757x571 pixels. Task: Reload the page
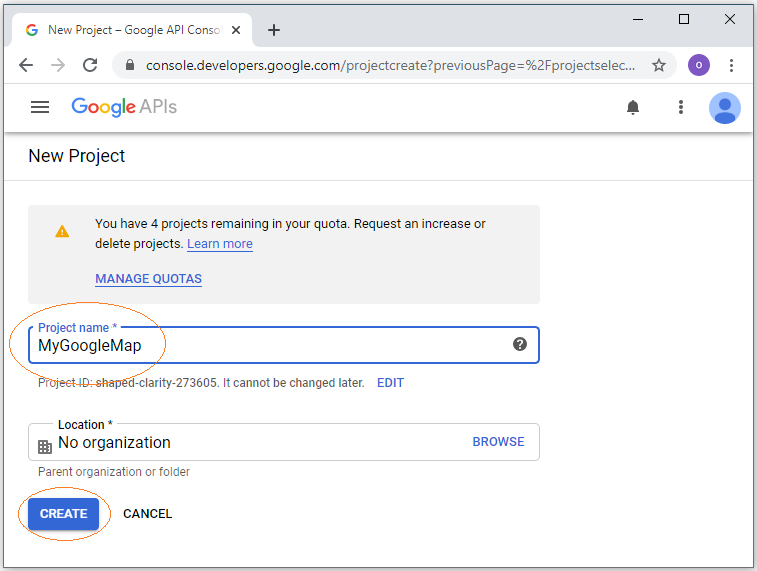click(x=90, y=65)
